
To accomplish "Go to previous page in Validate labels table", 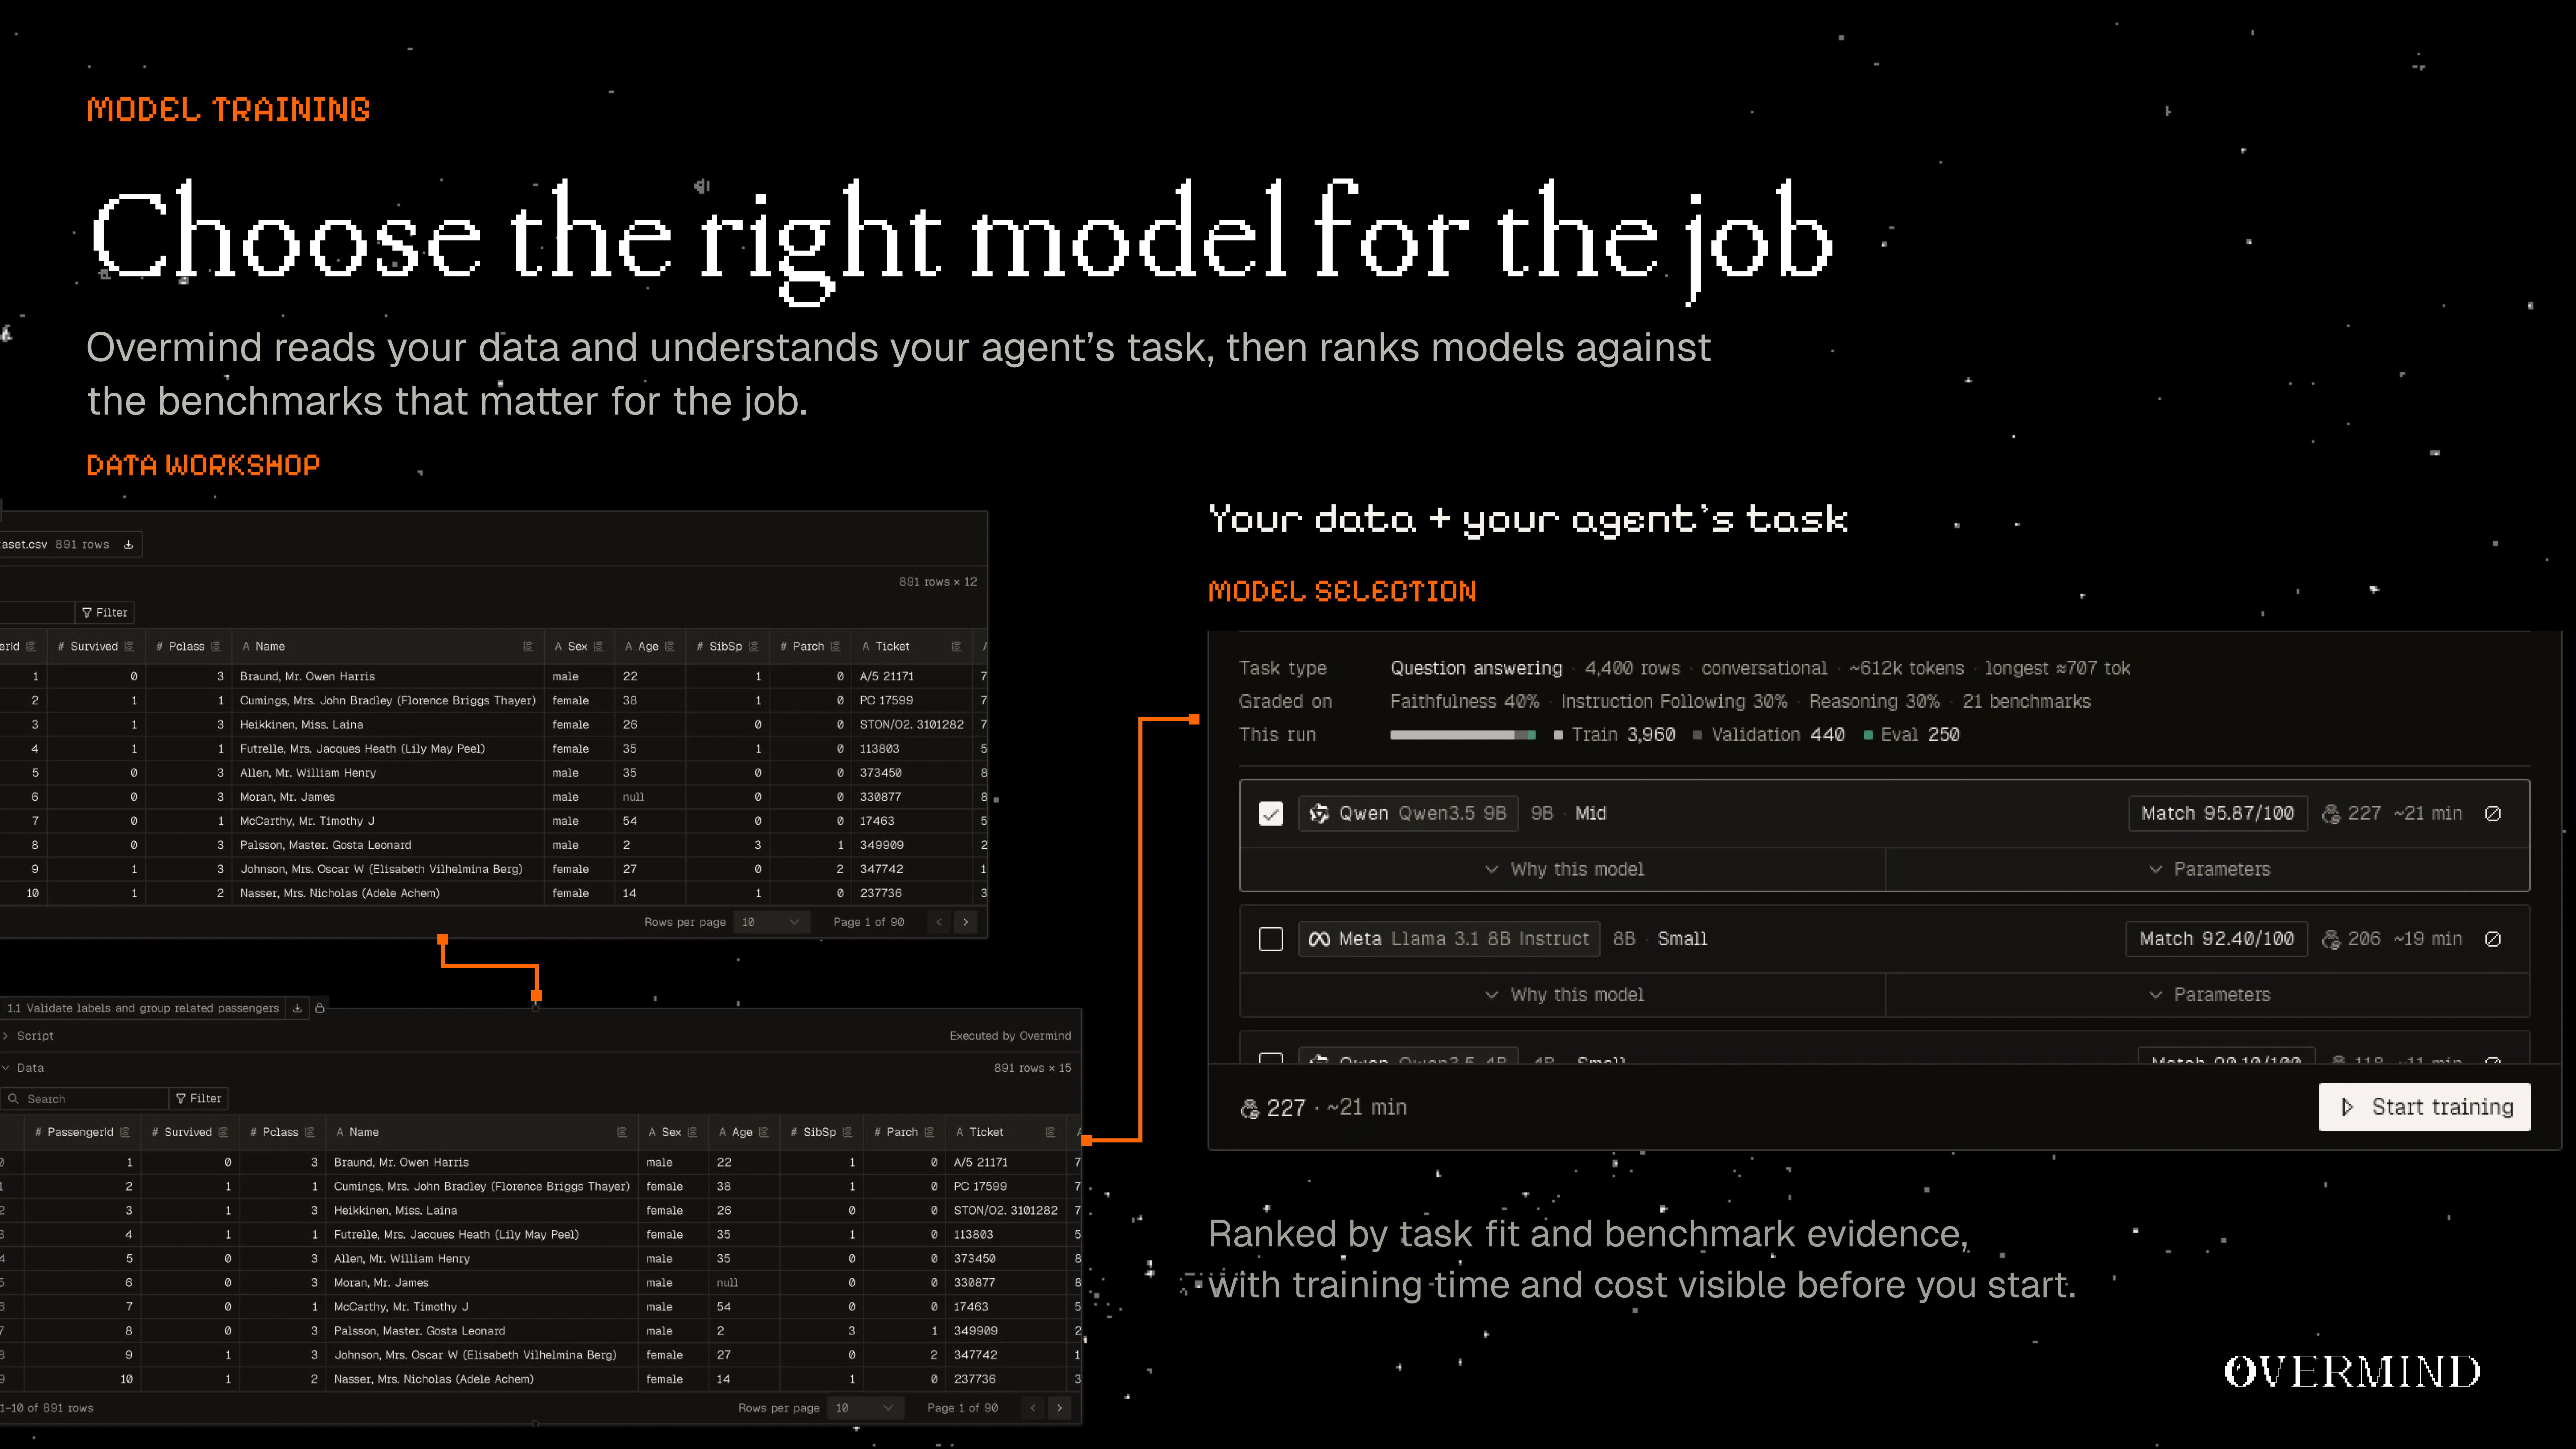I will pyautogui.click(x=1033, y=1408).
